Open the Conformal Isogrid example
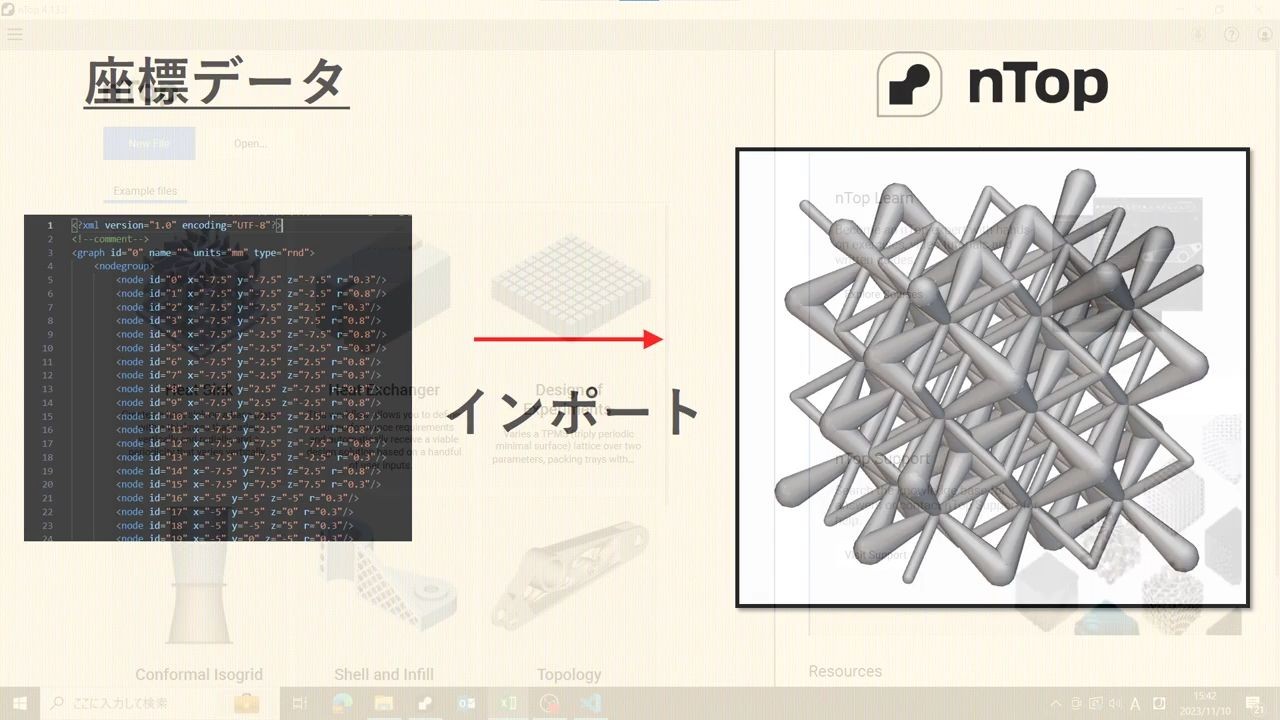Screen dimensions: 1280x720 [199, 674]
